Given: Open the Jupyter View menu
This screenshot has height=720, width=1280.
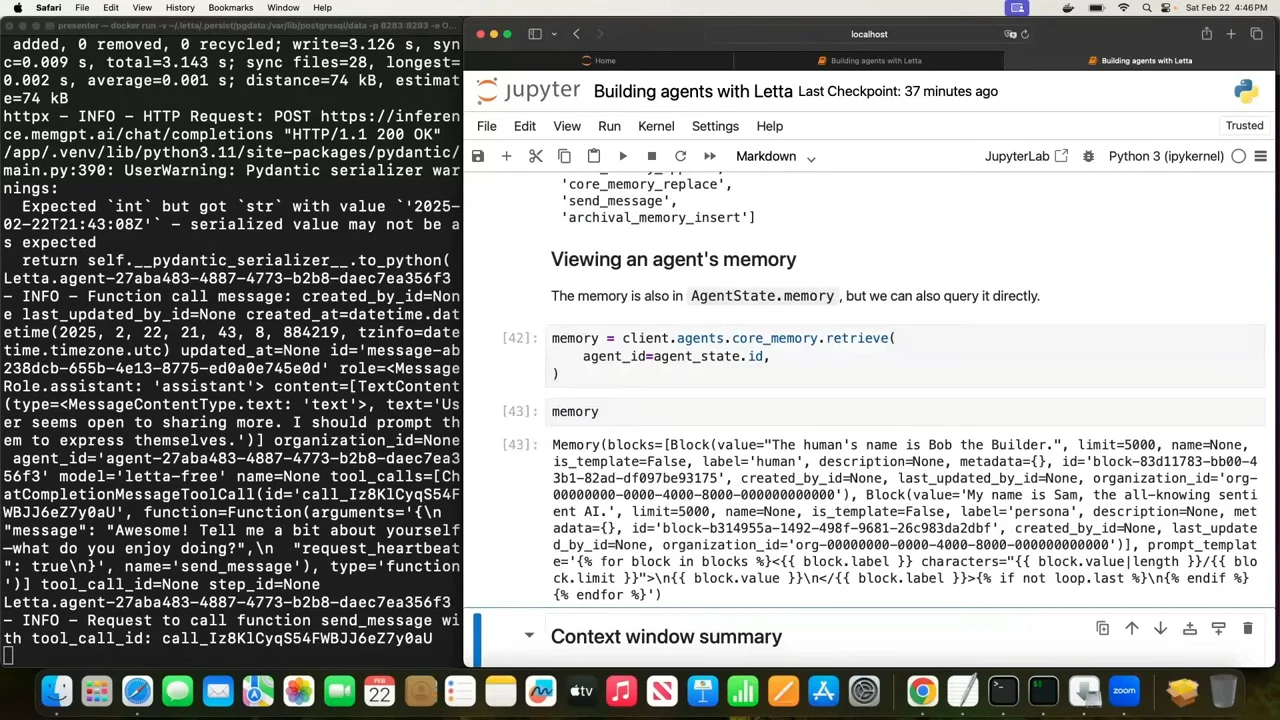Looking at the screenshot, I should (x=567, y=126).
